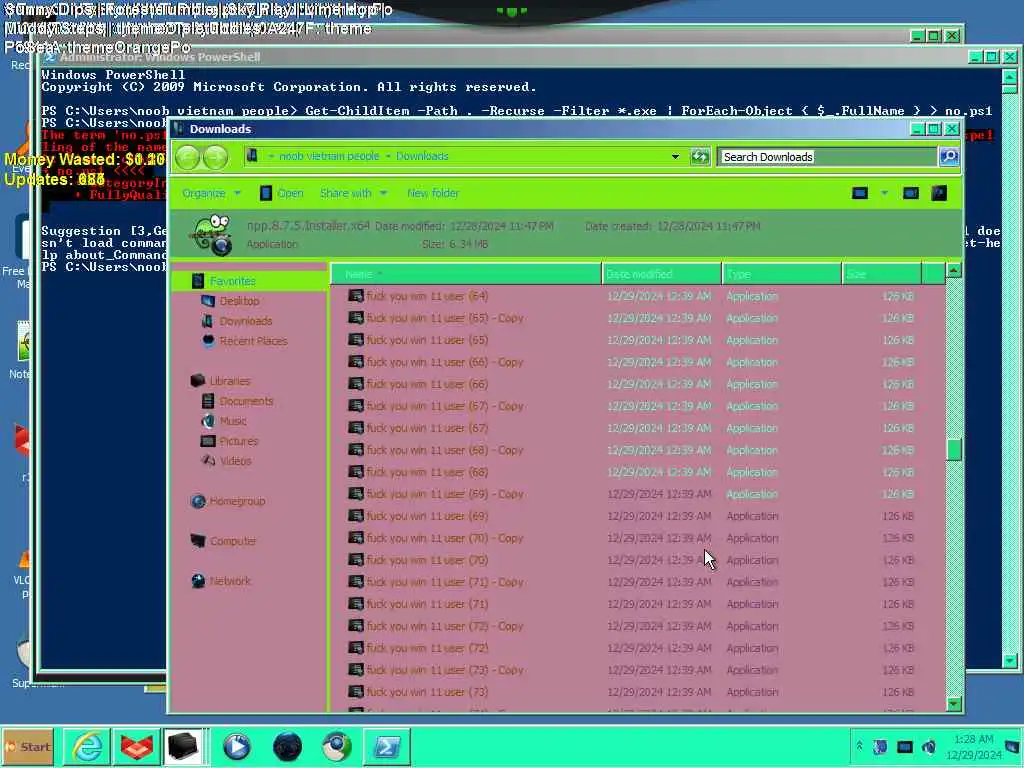Select Downloads in navigation pane
Viewport: 1024px width, 768px height.
[x=245, y=321]
